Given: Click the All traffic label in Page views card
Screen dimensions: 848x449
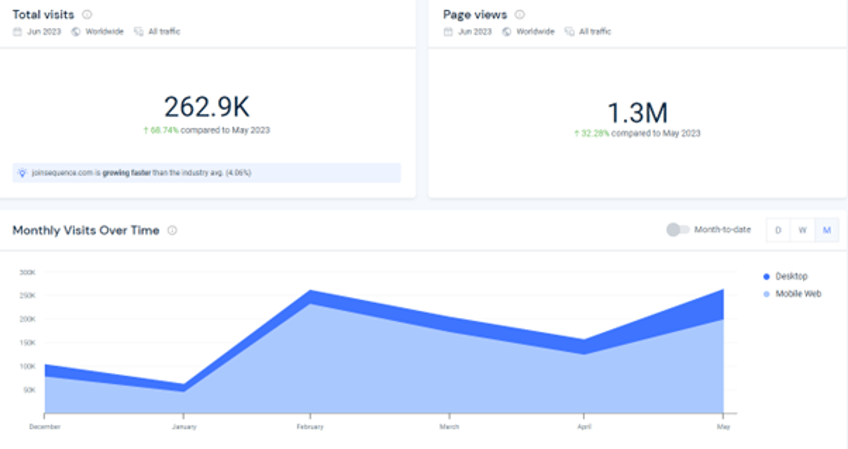Looking at the screenshot, I should (x=595, y=32).
